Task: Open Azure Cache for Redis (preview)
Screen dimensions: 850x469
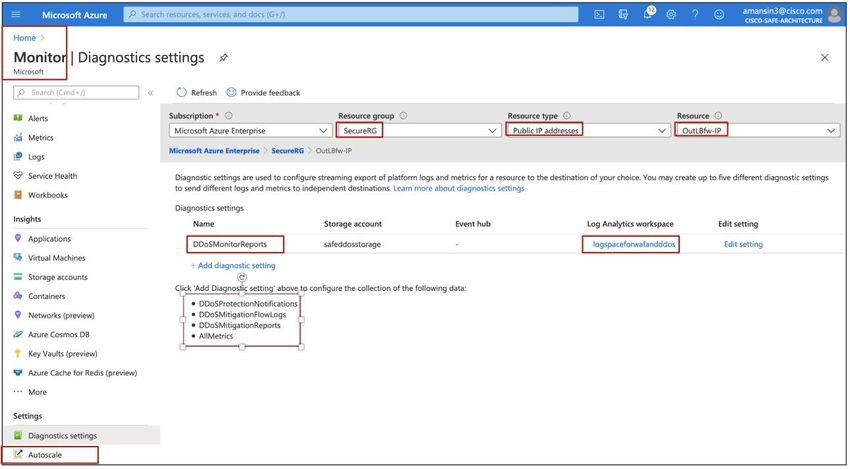Action: (x=82, y=372)
